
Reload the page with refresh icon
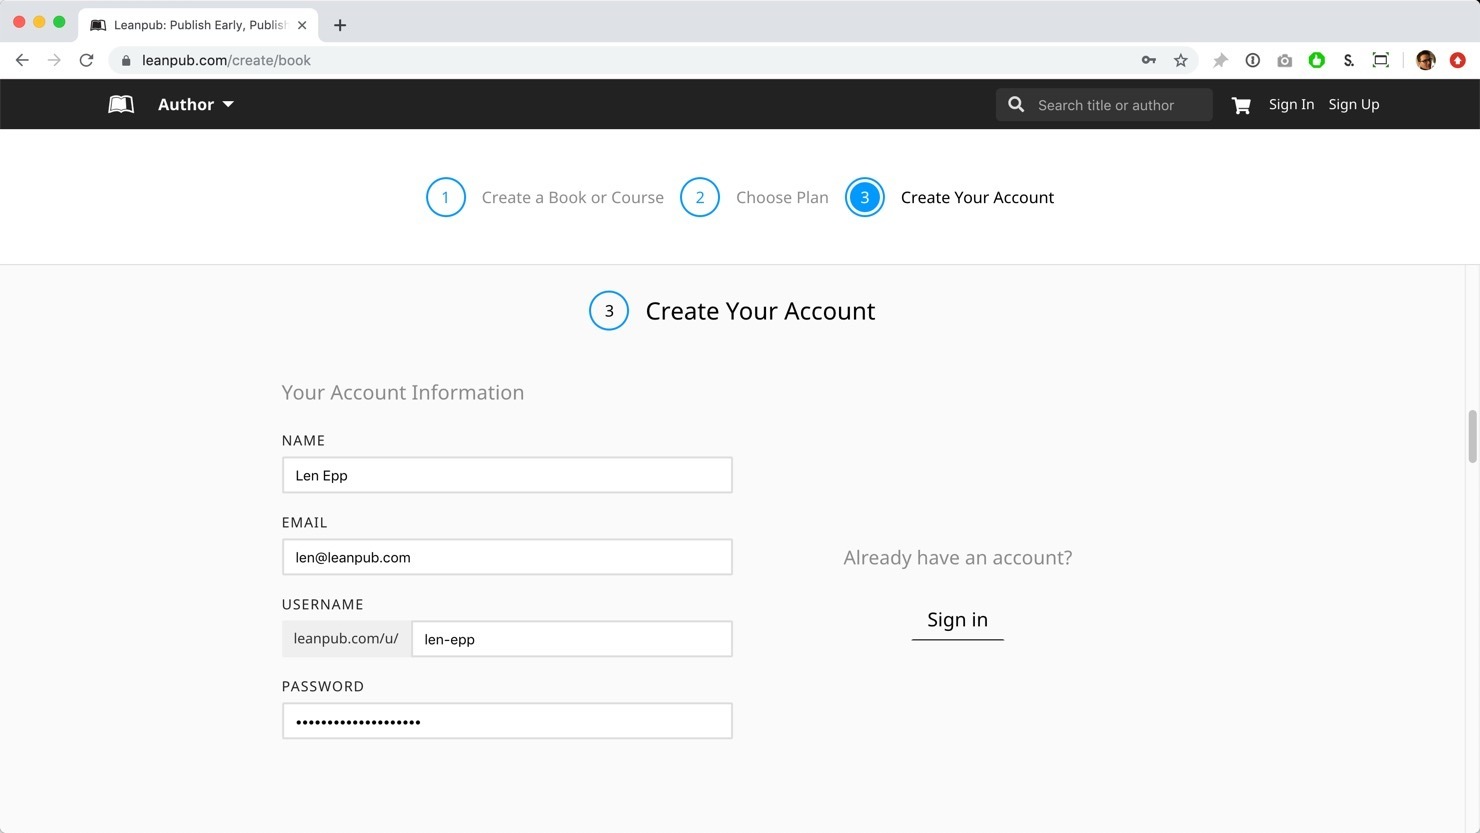(87, 60)
